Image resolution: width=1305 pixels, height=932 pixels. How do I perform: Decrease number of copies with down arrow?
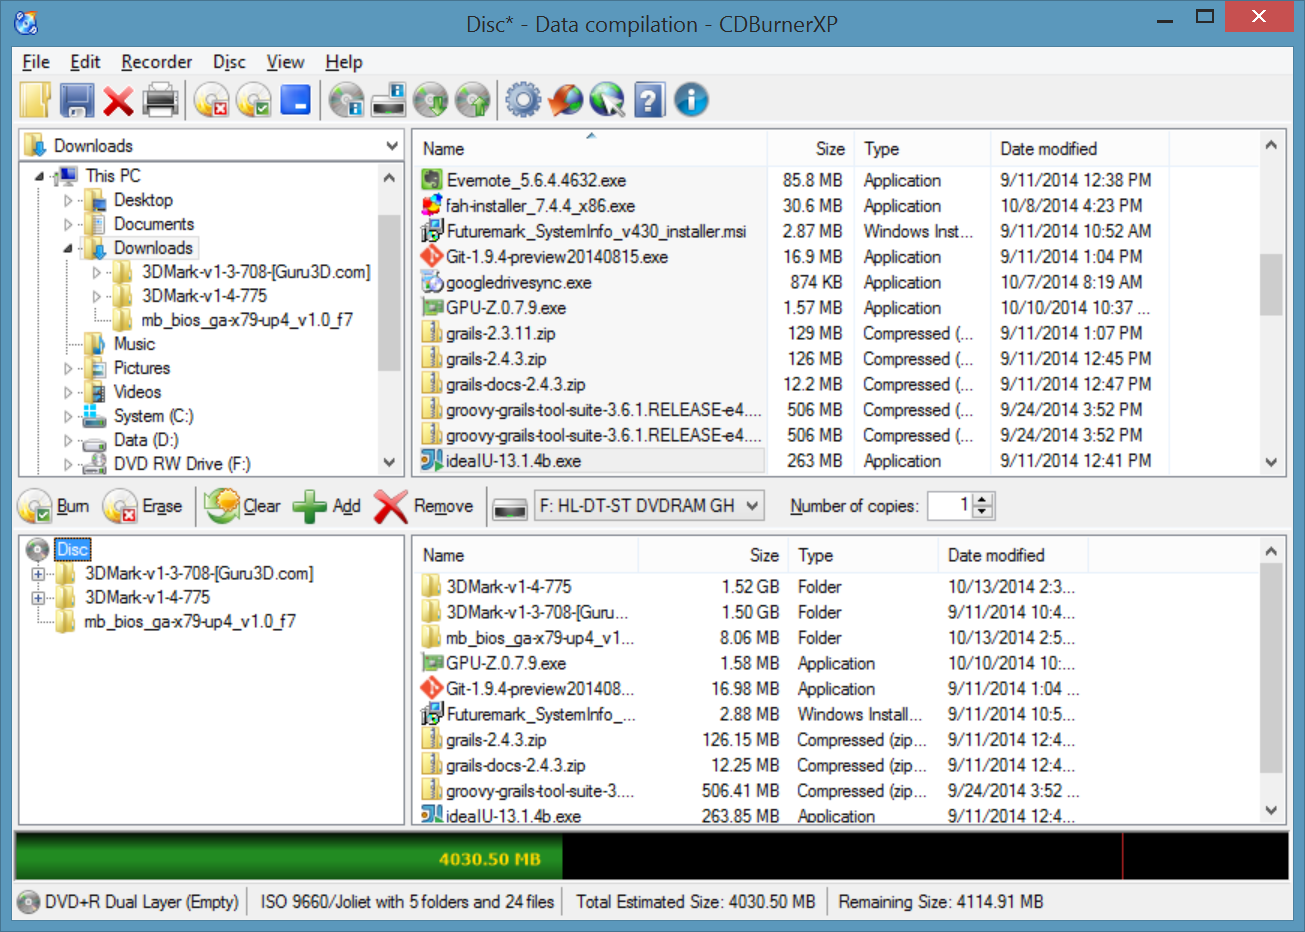click(x=983, y=513)
